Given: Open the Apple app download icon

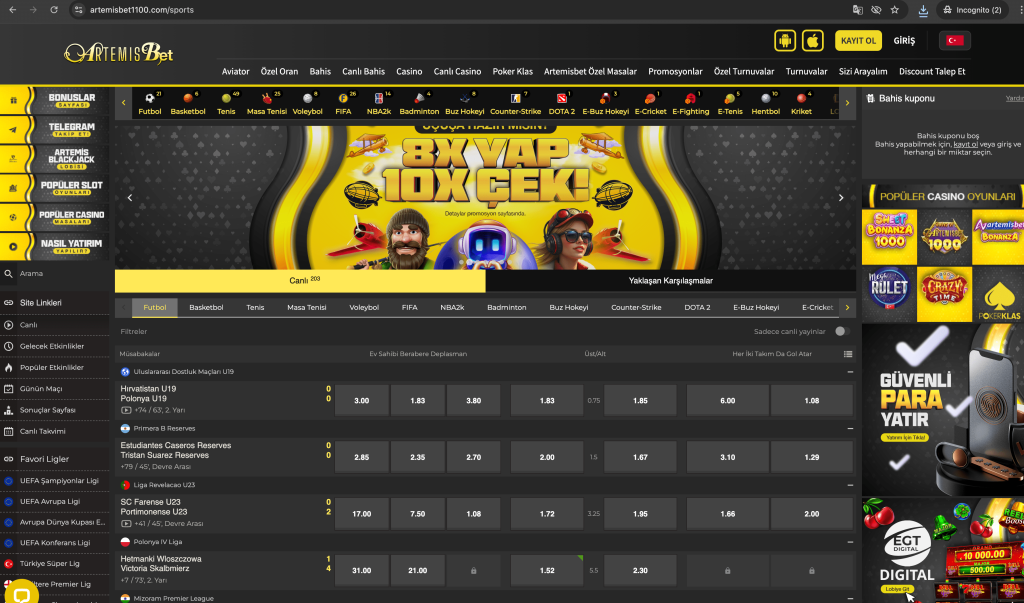Looking at the screenshot, I should 812,41.
